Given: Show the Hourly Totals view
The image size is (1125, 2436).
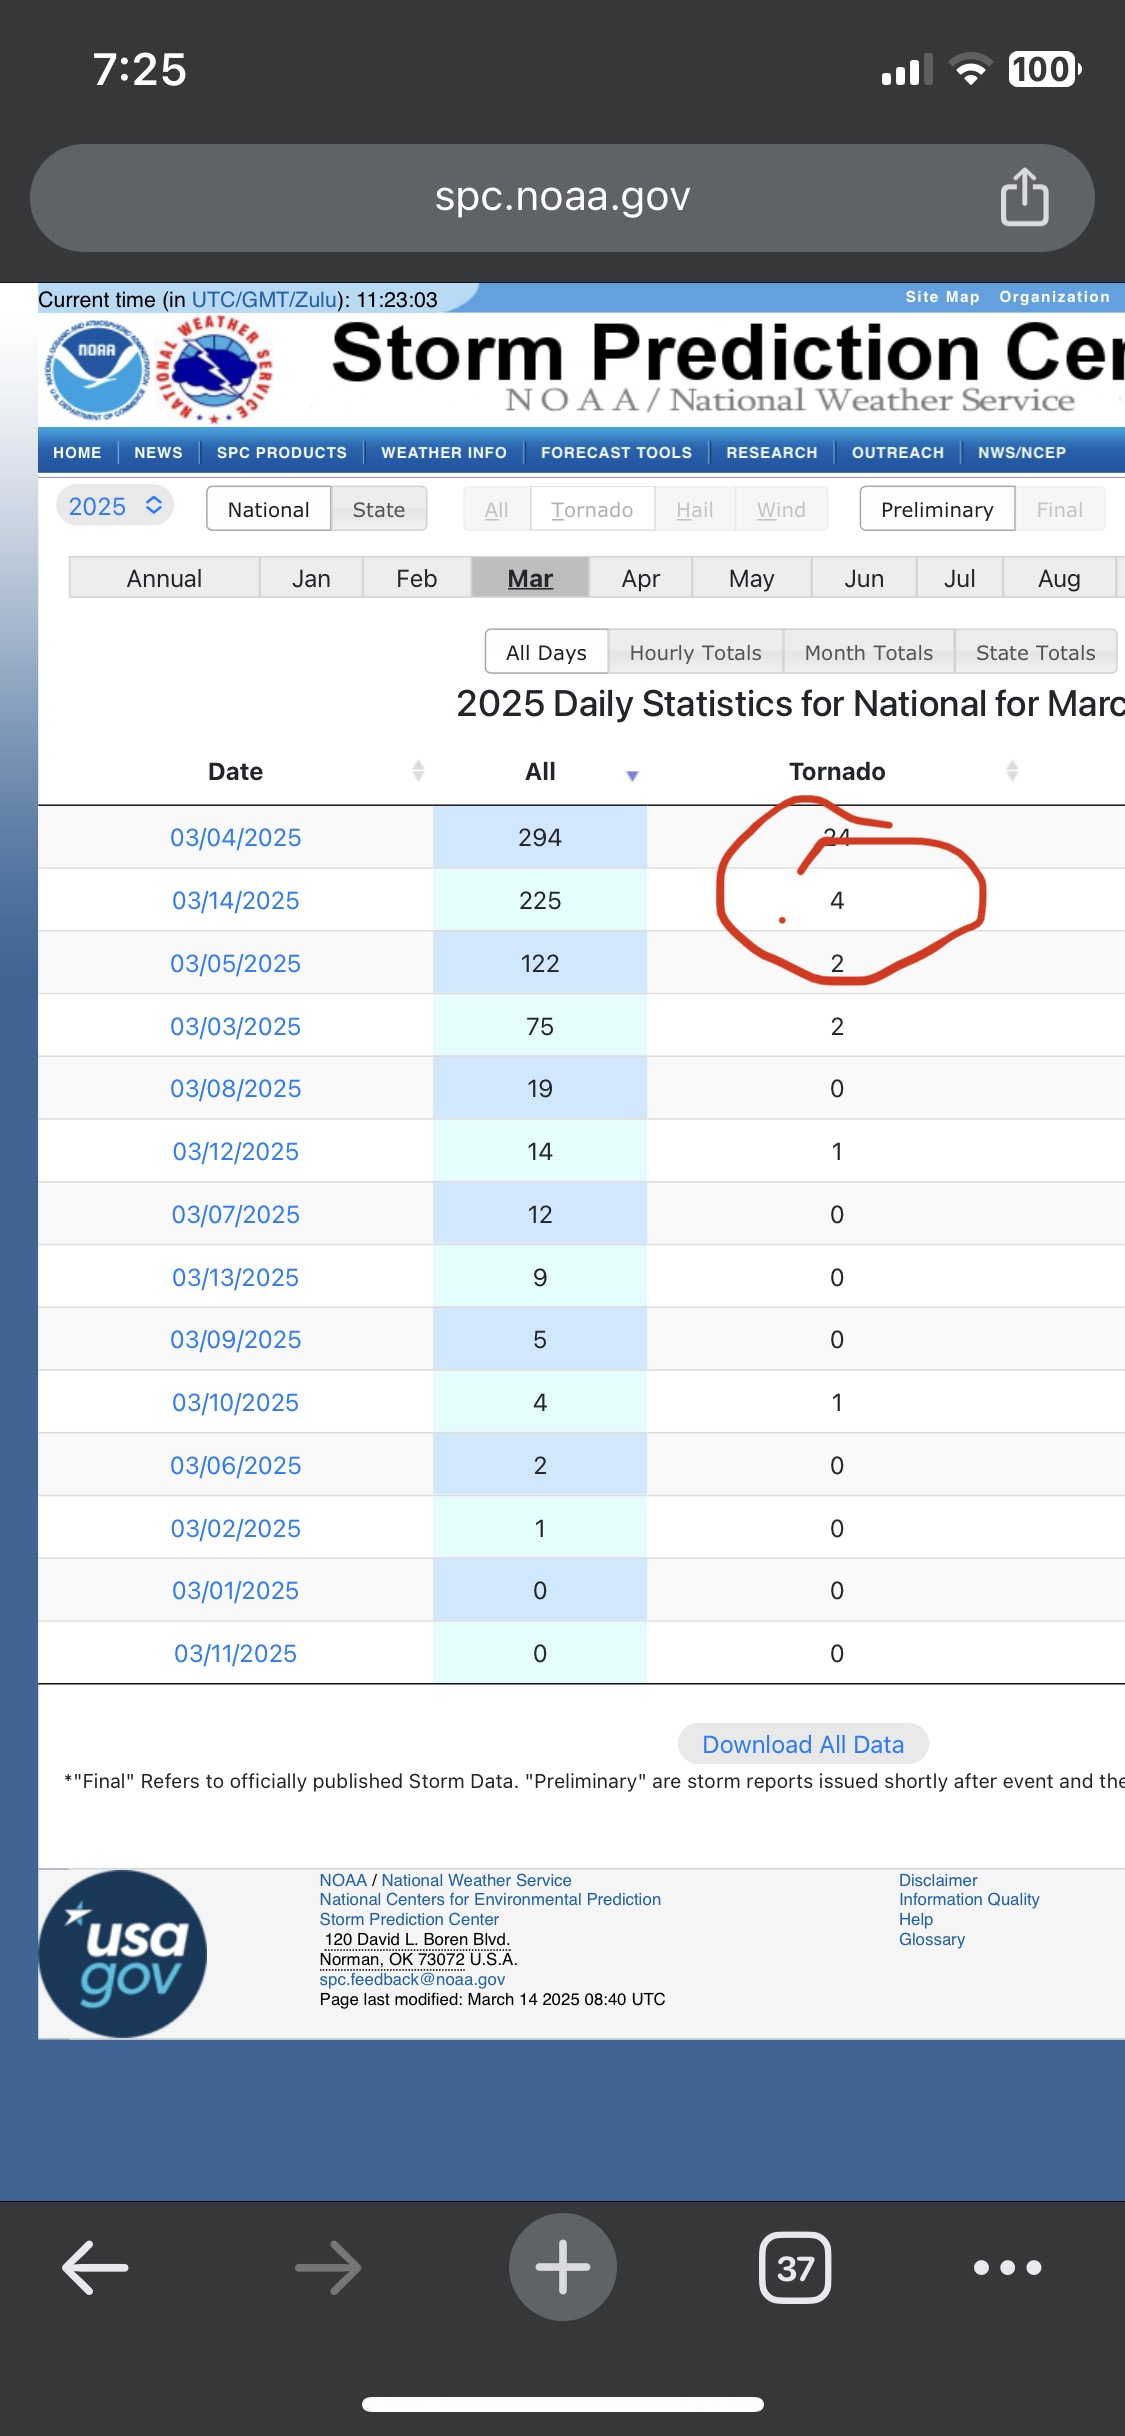Looking at the screenshot, I should point(695,652).
